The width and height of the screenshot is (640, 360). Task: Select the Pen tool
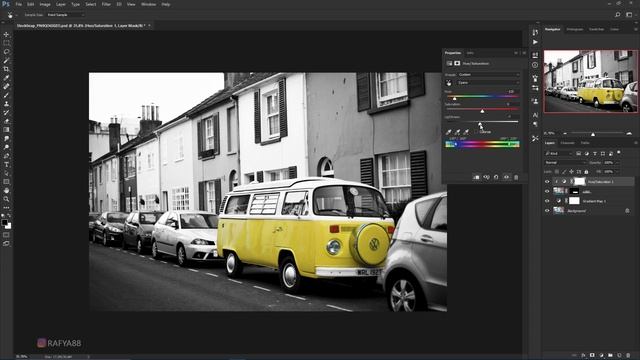click(x=6, y=156)
